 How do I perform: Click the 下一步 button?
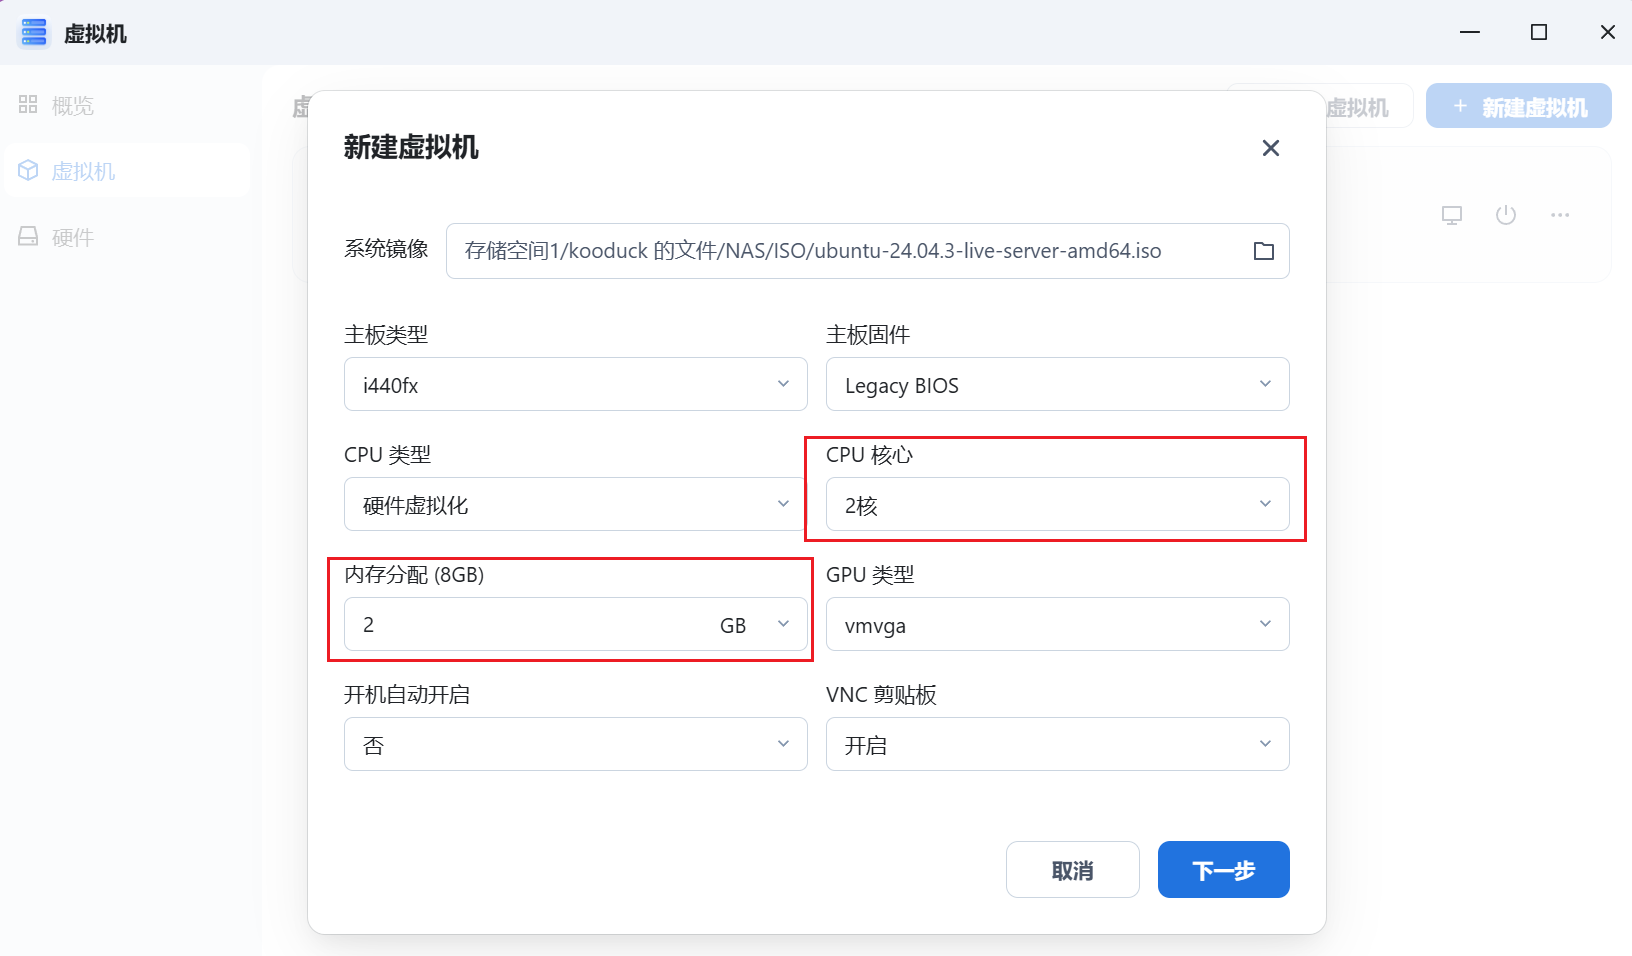tap(1223, 869)
